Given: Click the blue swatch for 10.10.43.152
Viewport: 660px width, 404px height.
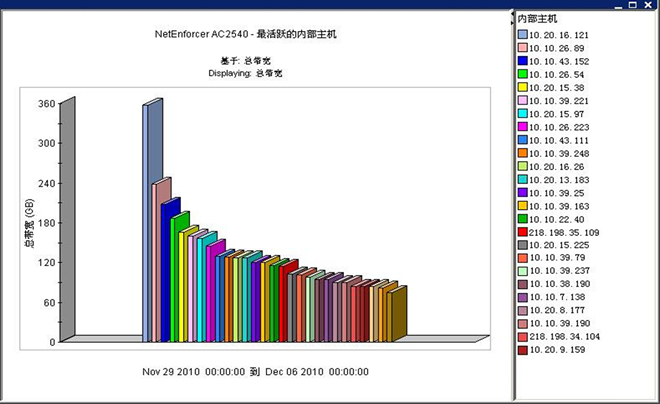Looking at the screenshot, I should [522, 60].
